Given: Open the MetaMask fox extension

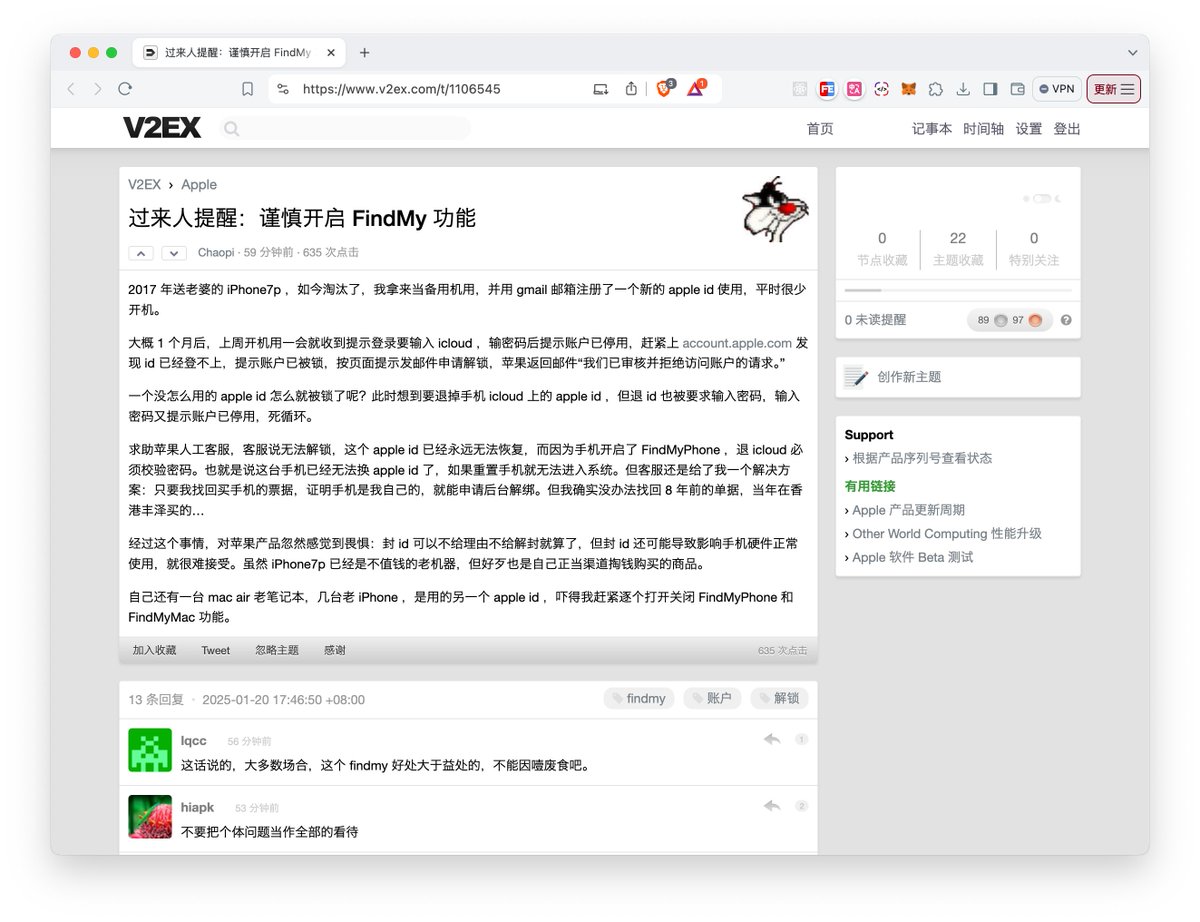Looking at the screenshot, I should (908, 89).
